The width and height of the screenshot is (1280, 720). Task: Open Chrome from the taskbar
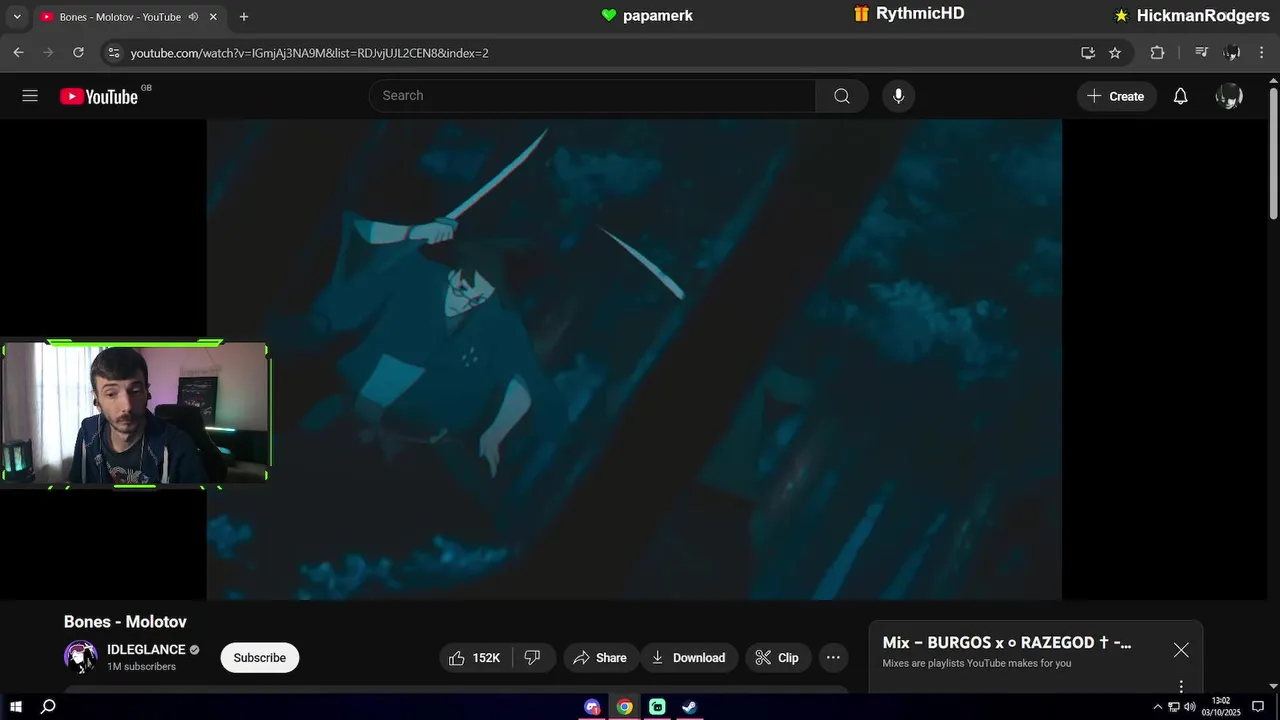pos(624,707)
